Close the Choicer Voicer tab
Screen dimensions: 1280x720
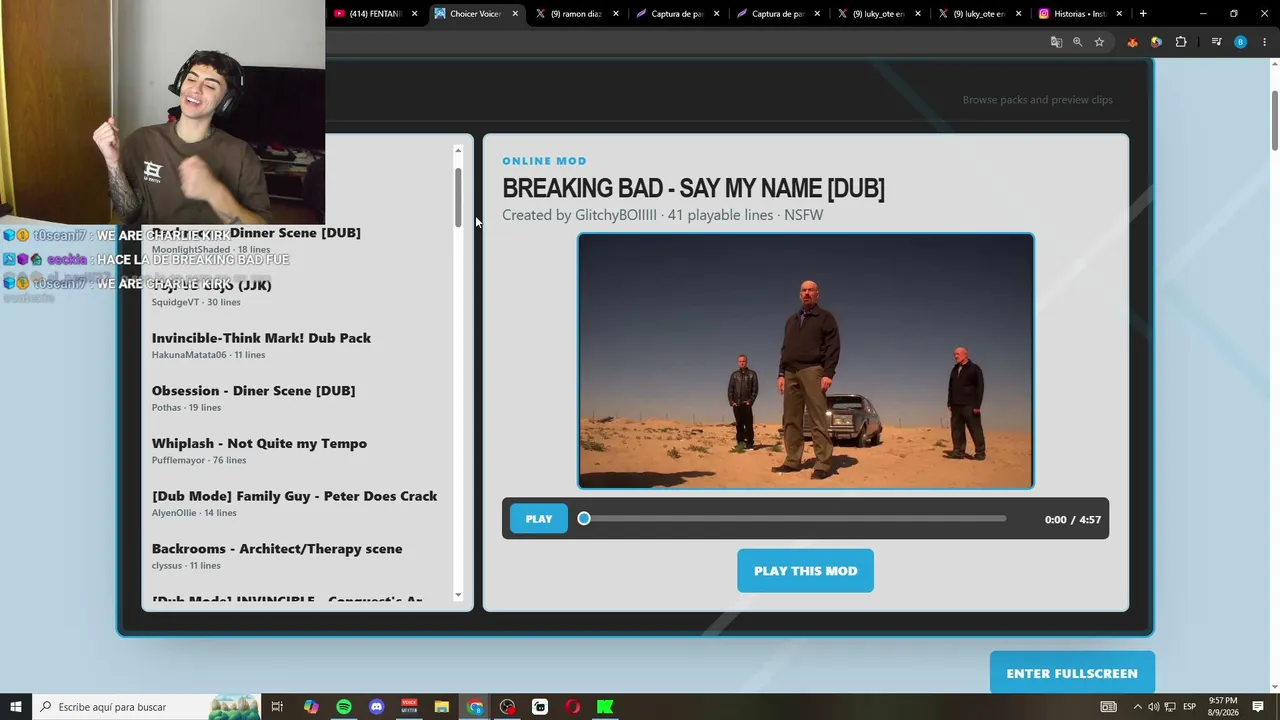pos(515,14)
